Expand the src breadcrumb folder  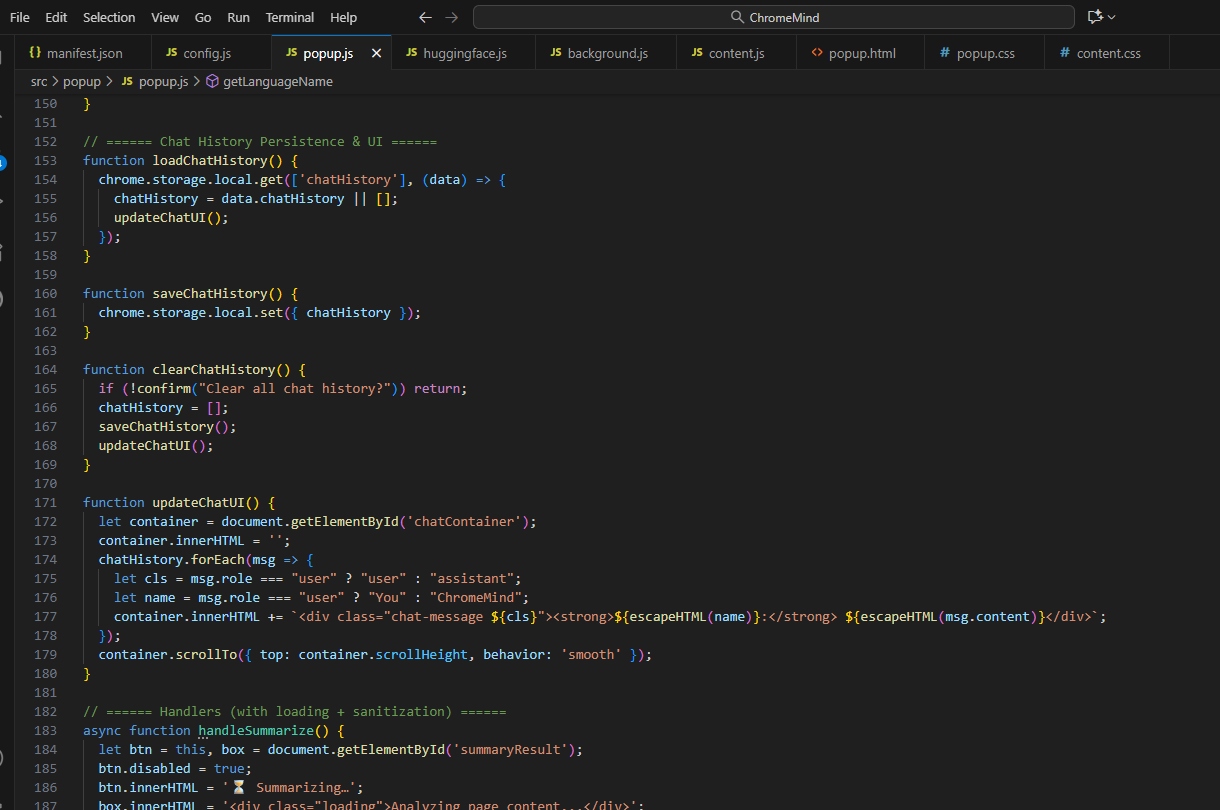pyautogui.click(x=39, y=81)
